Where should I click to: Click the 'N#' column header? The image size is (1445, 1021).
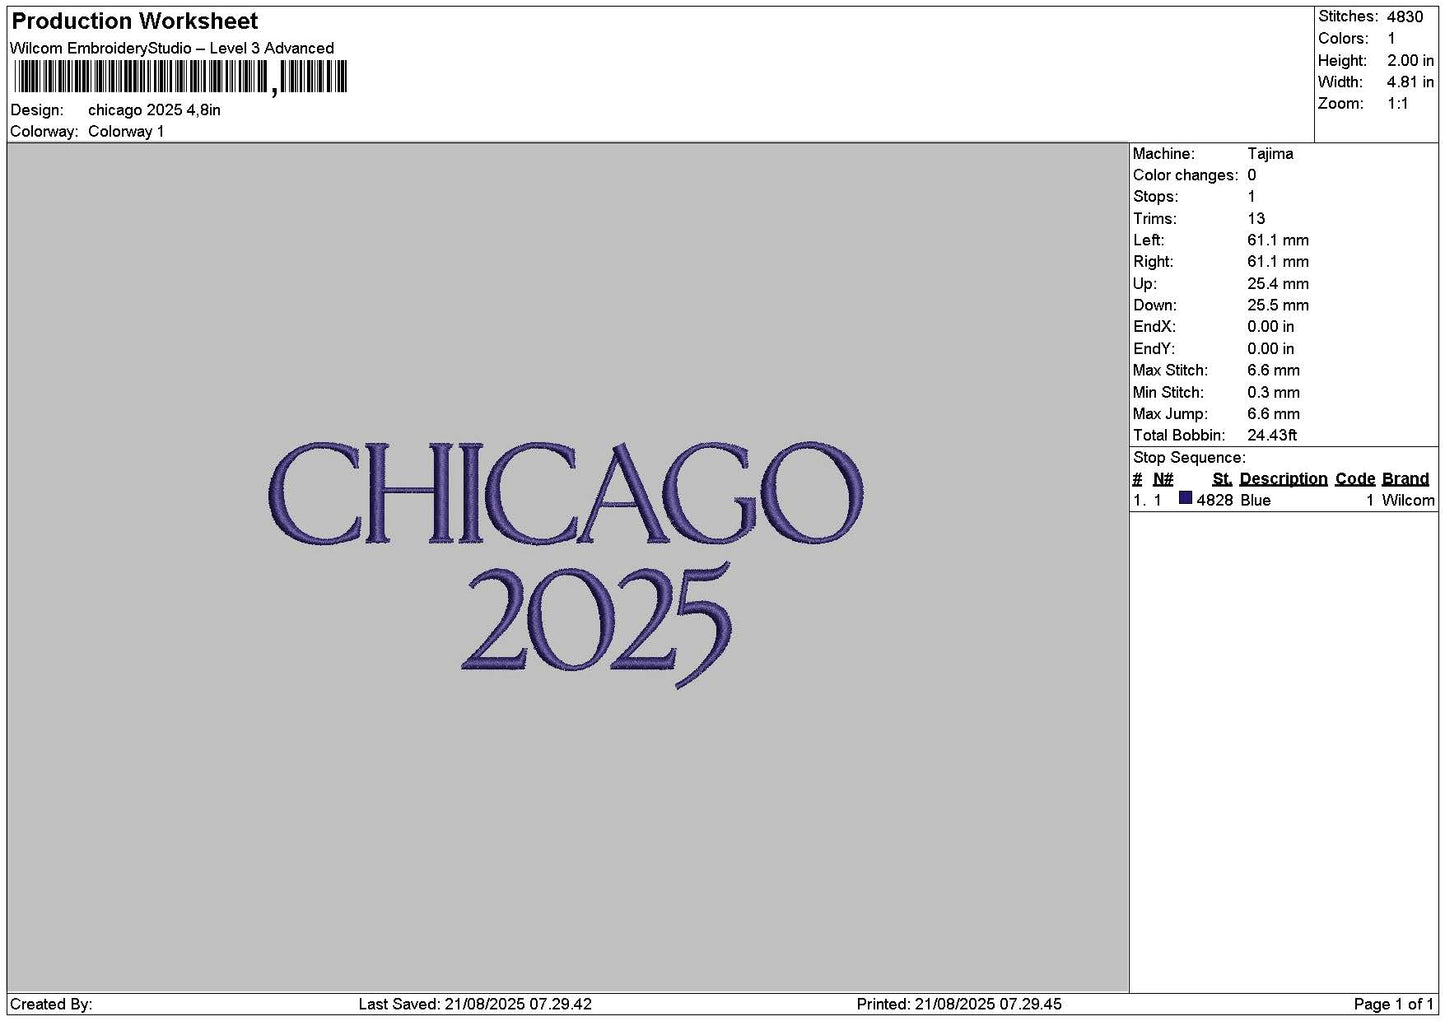point(1163,479)
